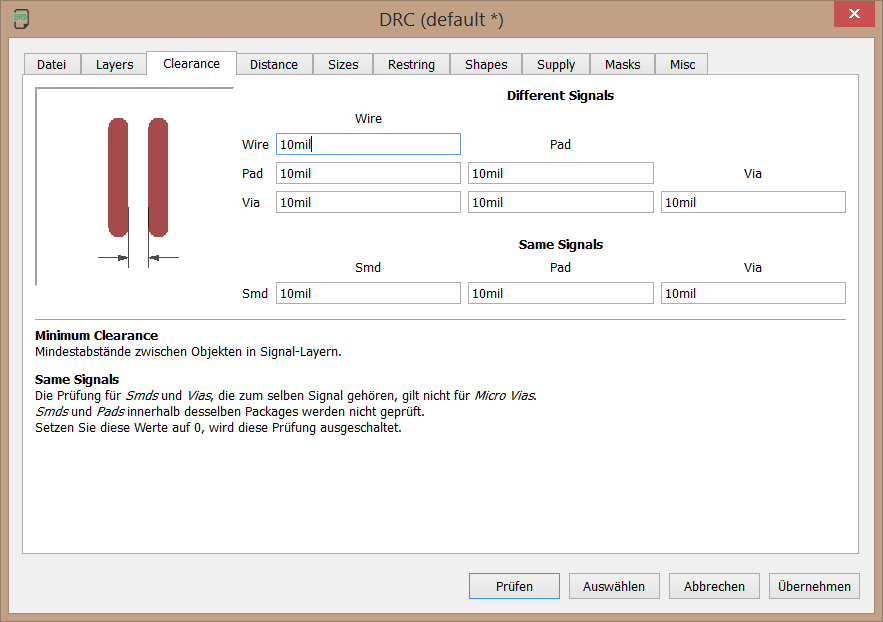
Task: Click the 'Minimum Clearance' heading
Action: pyautogui.click(x=96, y=335)
